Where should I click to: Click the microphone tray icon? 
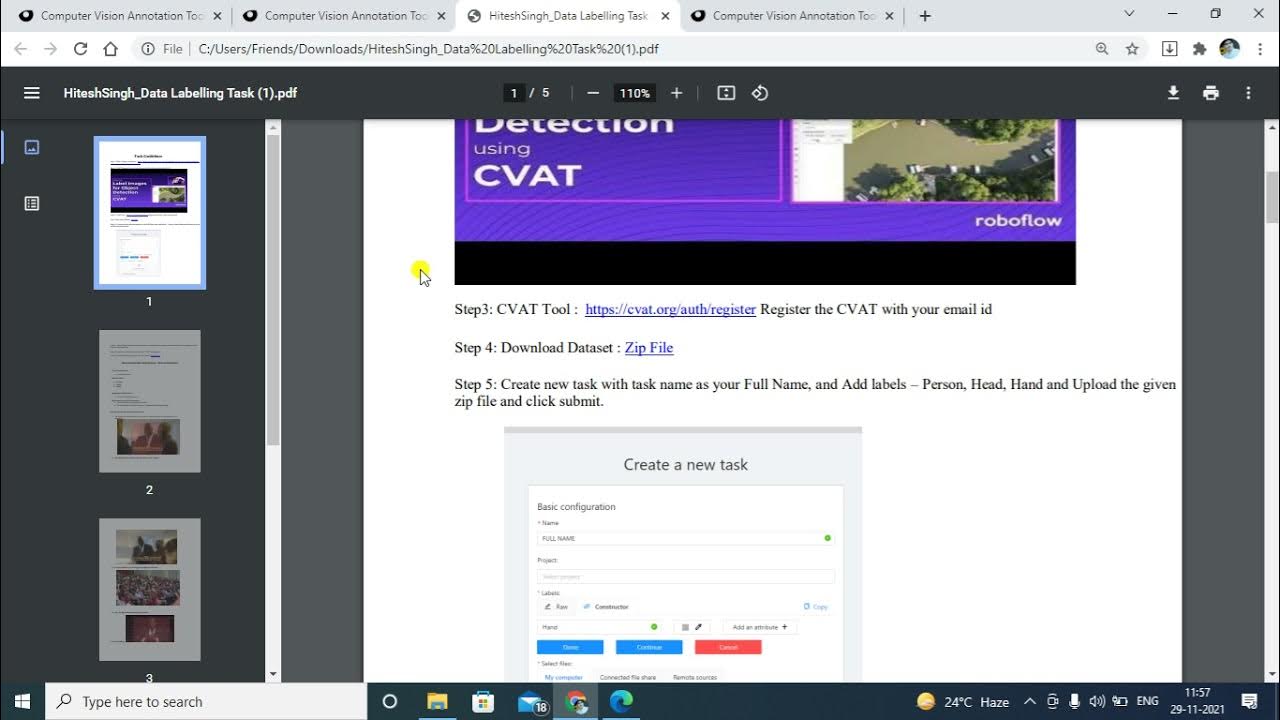tap(1075, 701)
